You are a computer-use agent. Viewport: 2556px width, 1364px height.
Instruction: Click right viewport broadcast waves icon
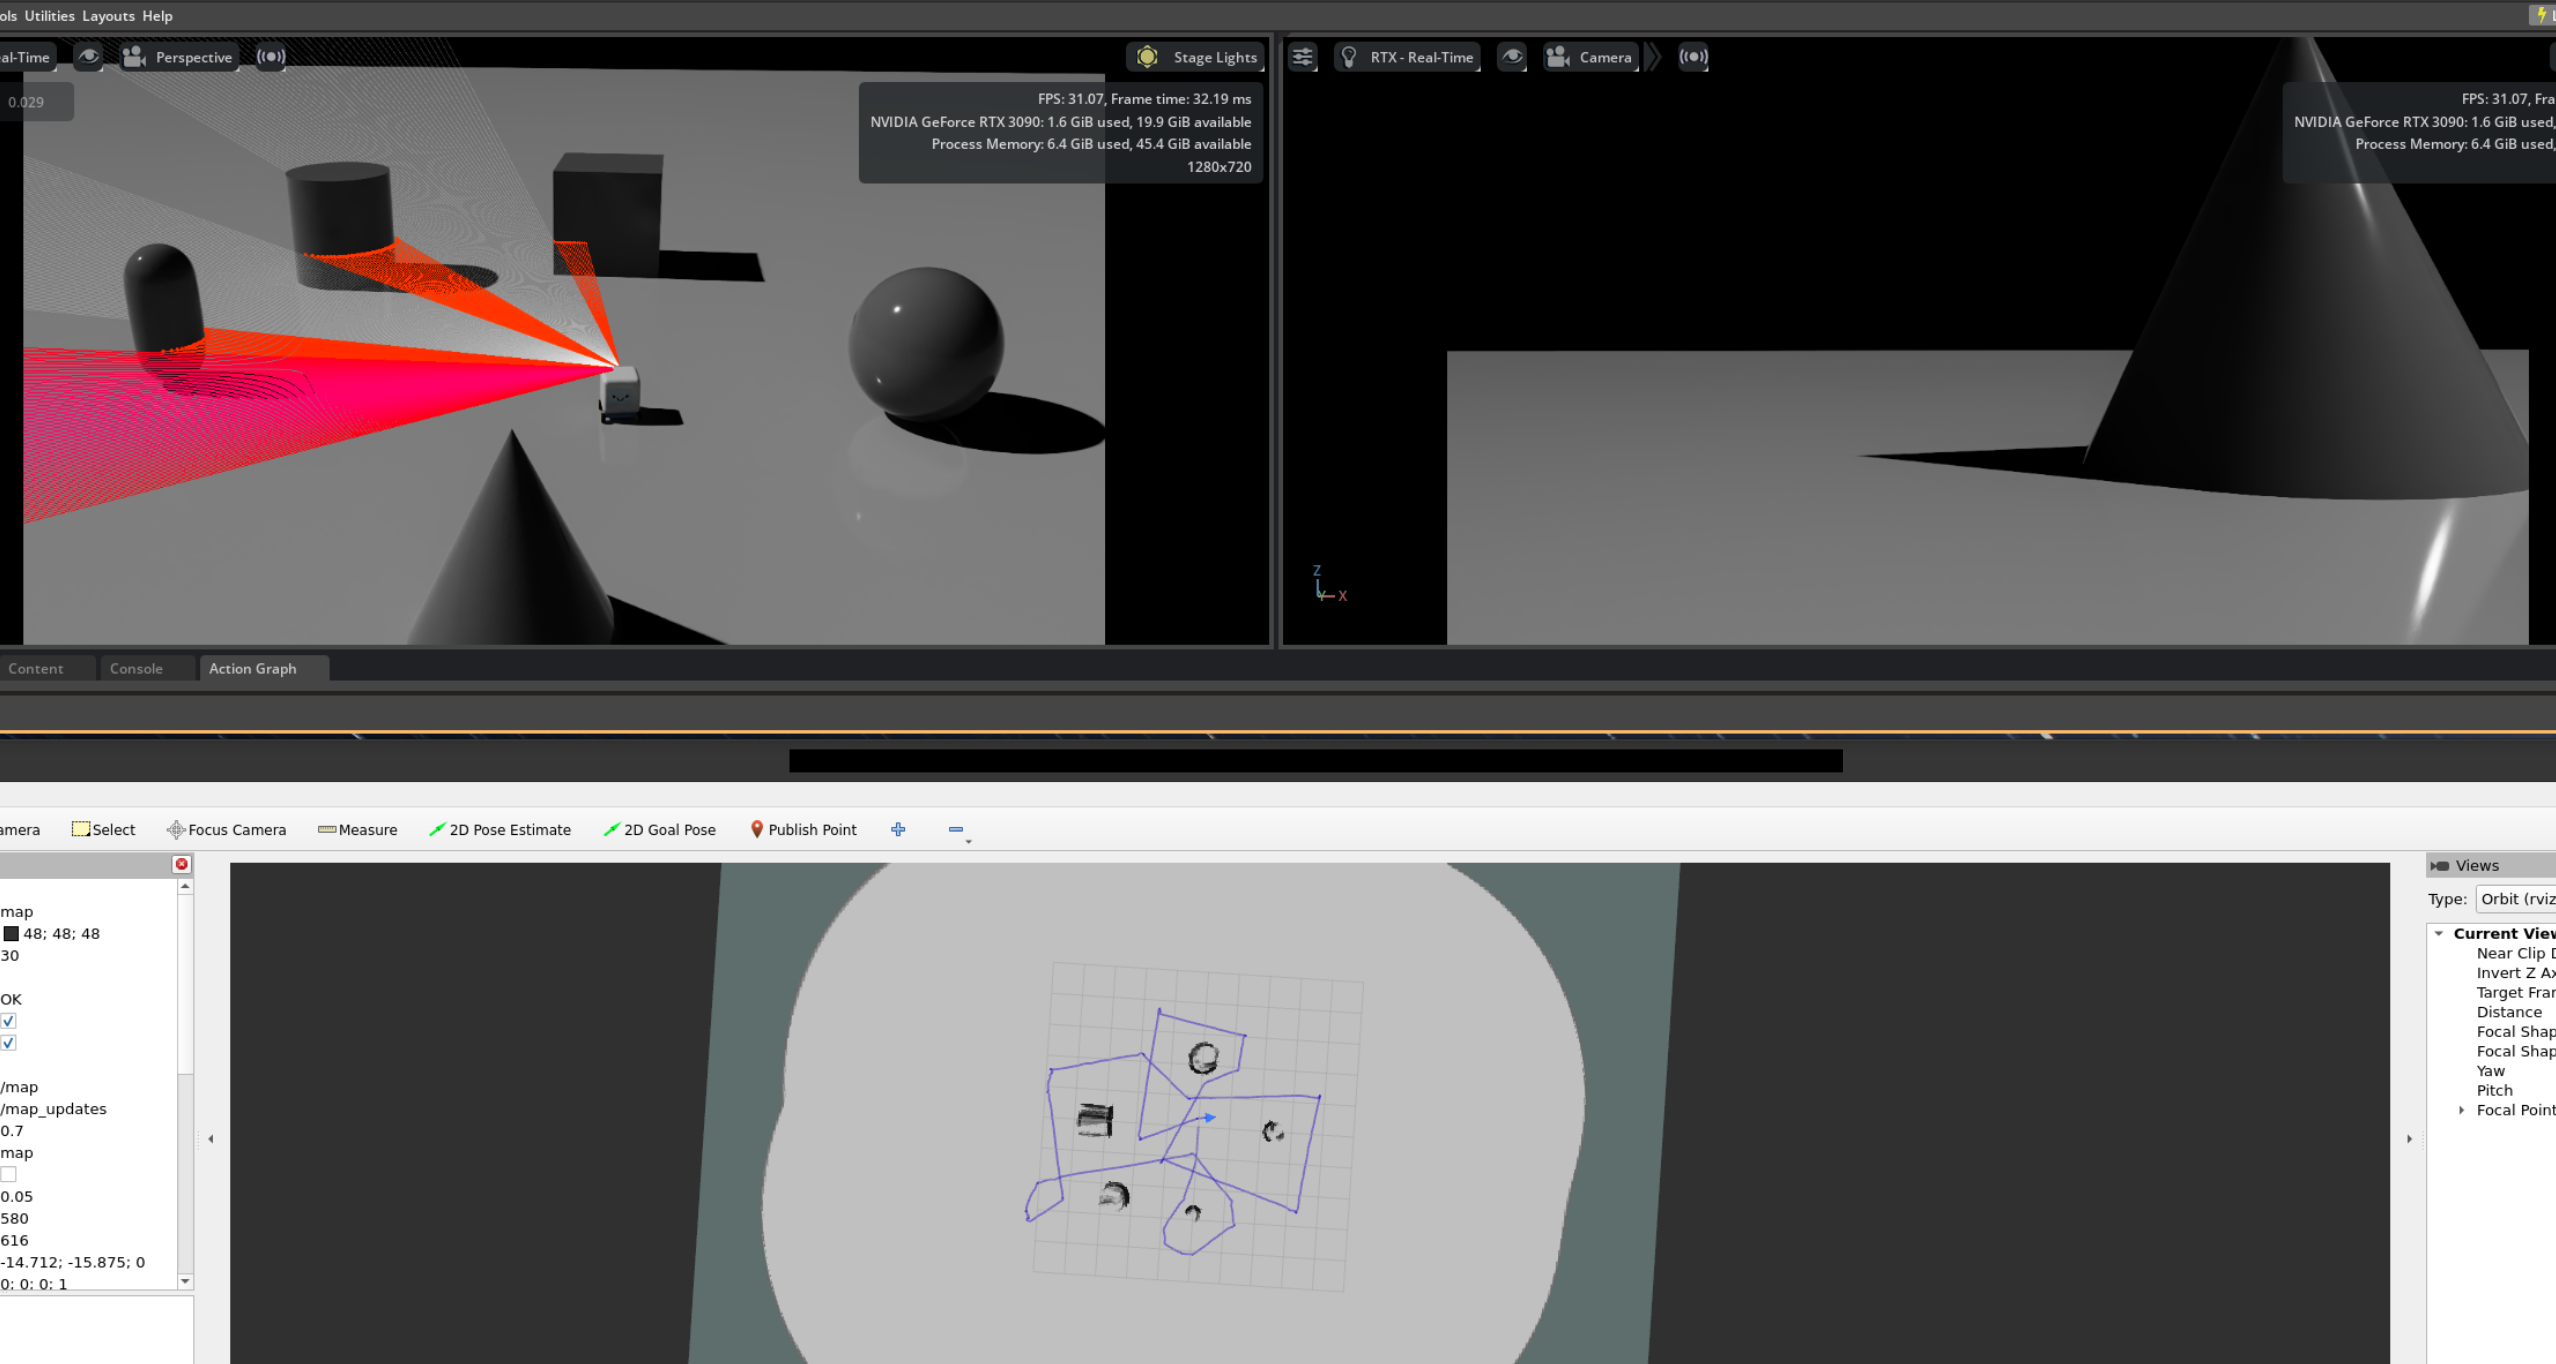[1692, 57]
